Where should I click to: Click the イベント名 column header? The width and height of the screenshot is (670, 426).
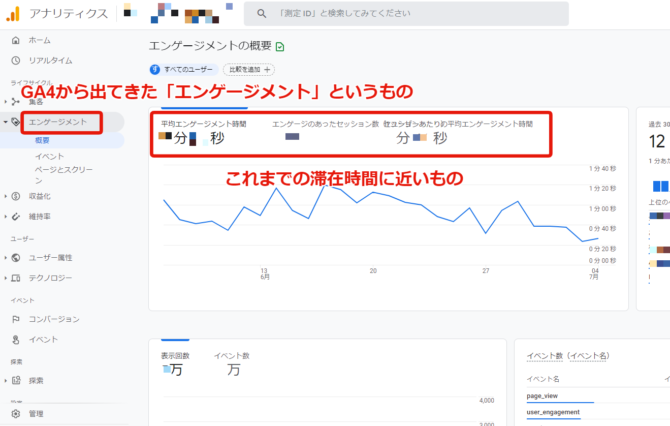pos(543,379)
